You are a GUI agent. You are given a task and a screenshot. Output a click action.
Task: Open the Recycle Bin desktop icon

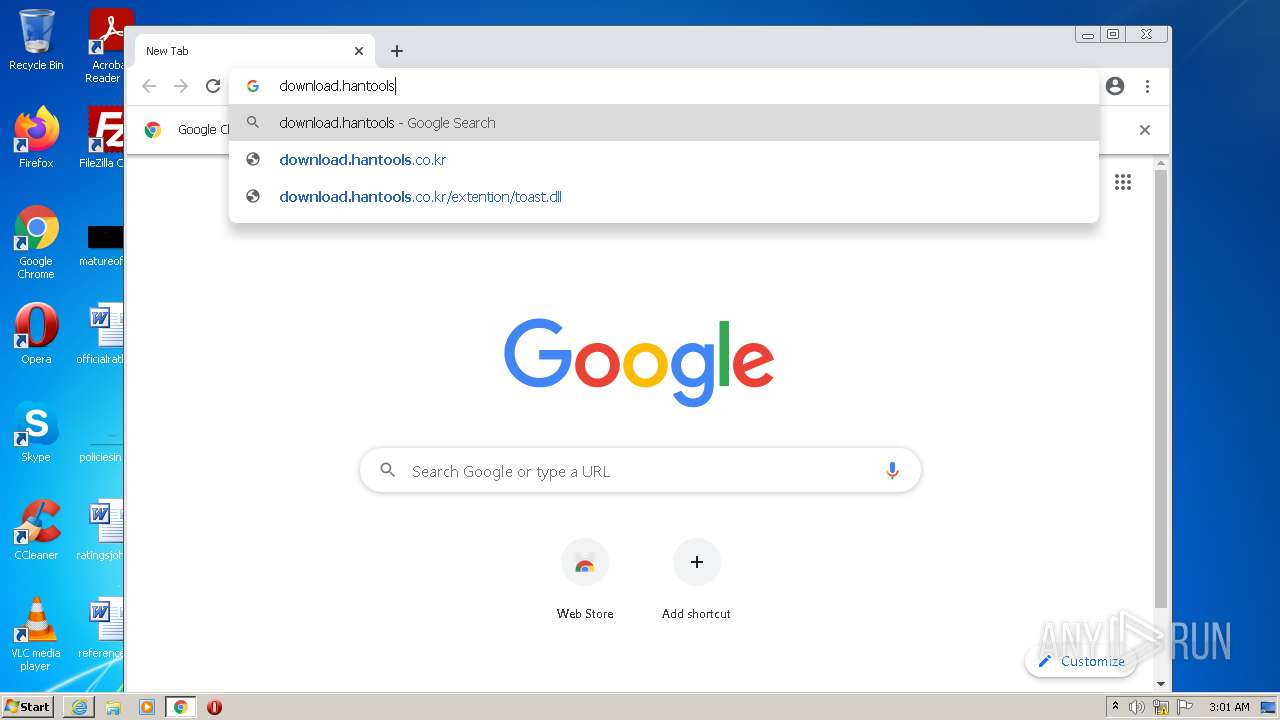tap(36, 40)
